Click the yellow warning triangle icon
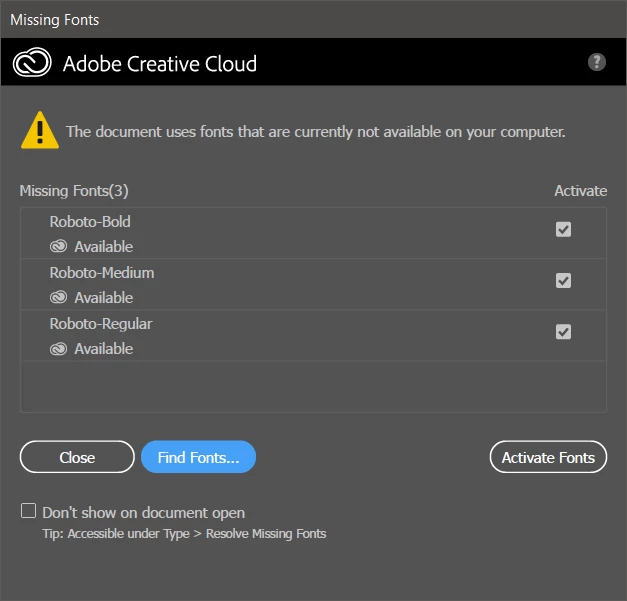This screenshot has width=627, height=601. click(40, 130)
